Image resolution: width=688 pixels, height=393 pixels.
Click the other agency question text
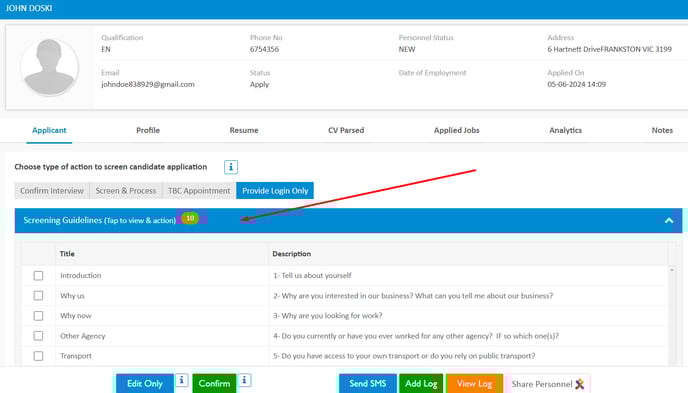tap(416, 336)
